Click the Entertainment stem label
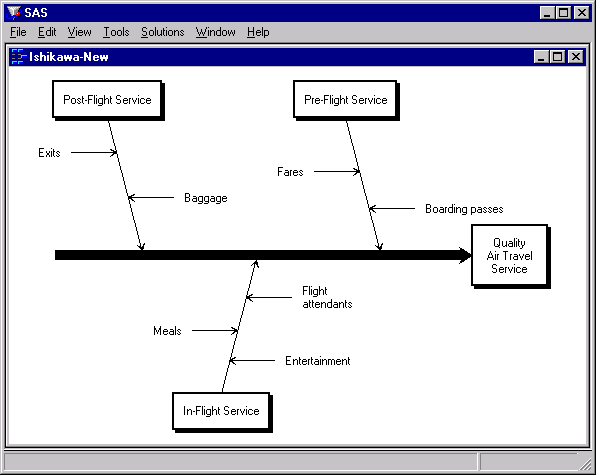This screenshot has height=475, width=596. (318, 361)
